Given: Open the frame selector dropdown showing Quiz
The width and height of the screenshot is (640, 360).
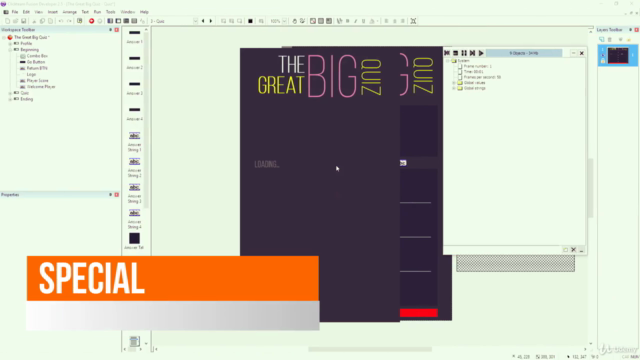Looking at the screenshot, I should [x=174, y=21].
